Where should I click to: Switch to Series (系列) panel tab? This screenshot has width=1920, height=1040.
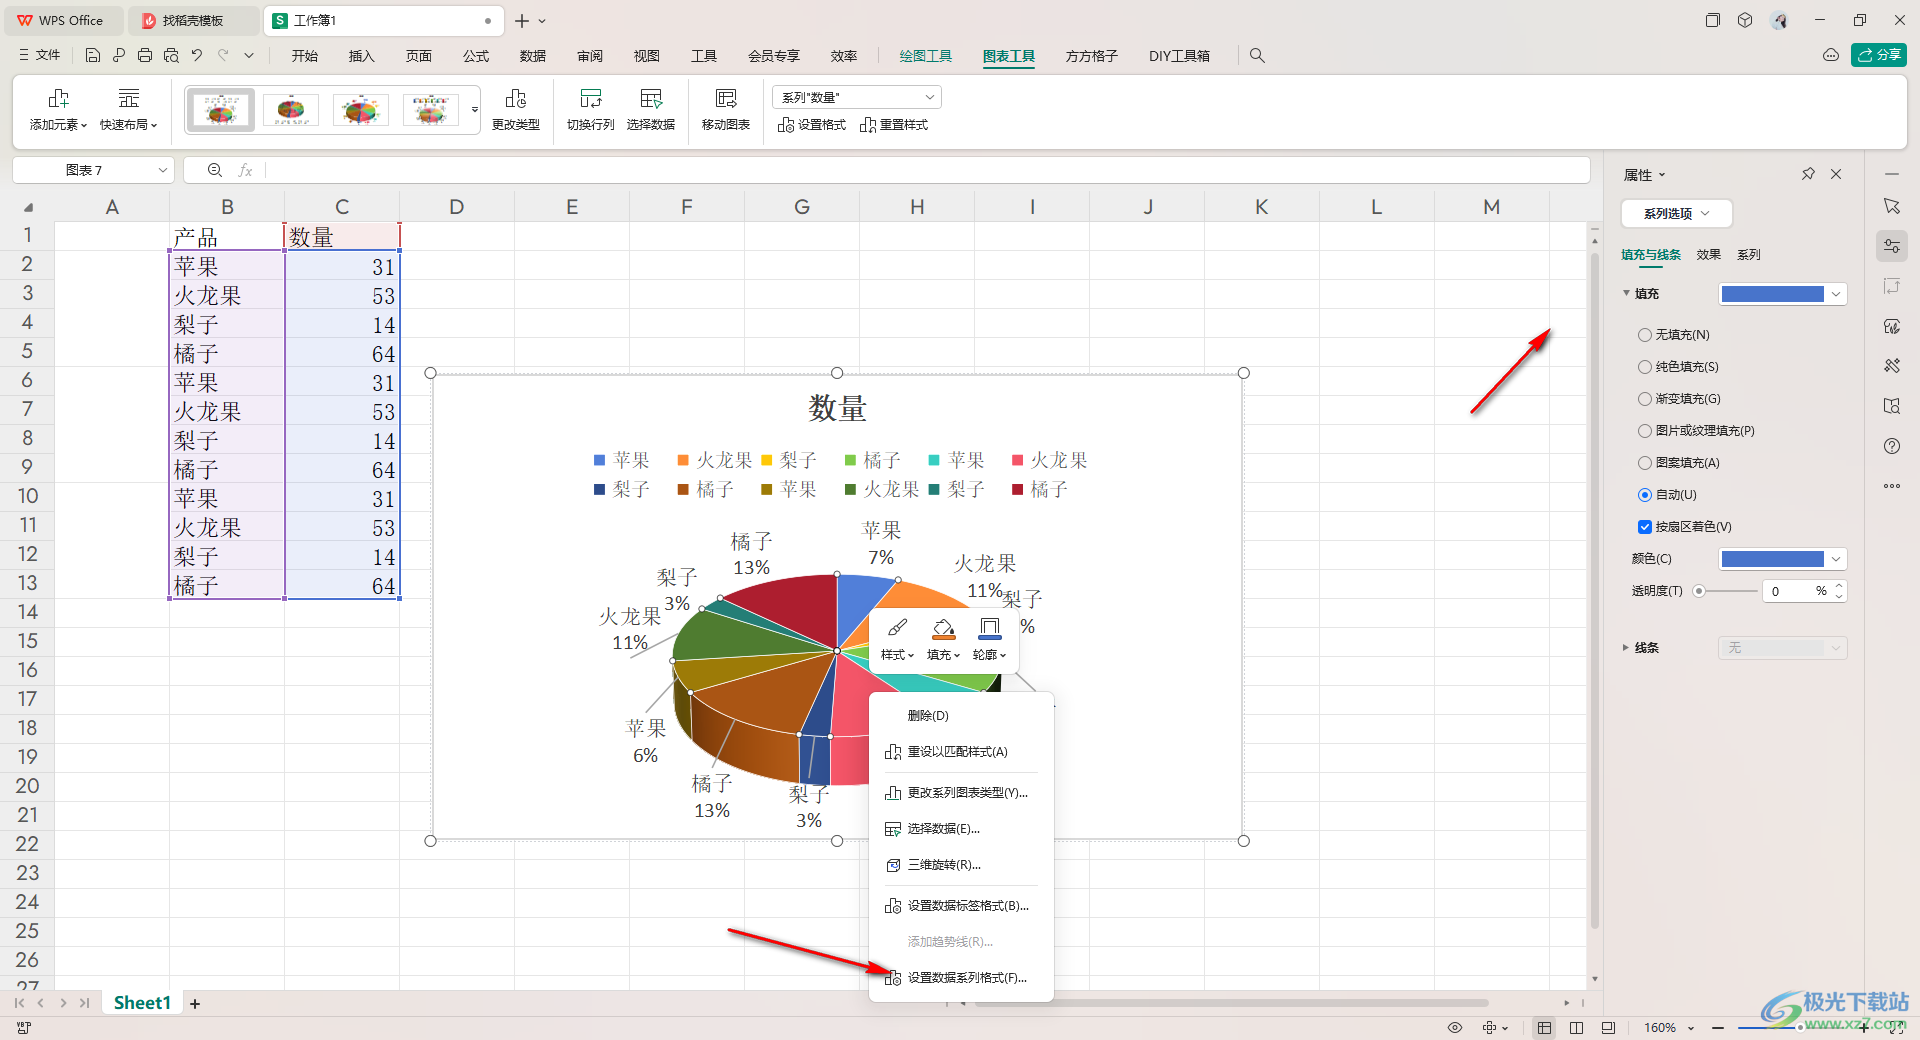[x=1748, y=255]
